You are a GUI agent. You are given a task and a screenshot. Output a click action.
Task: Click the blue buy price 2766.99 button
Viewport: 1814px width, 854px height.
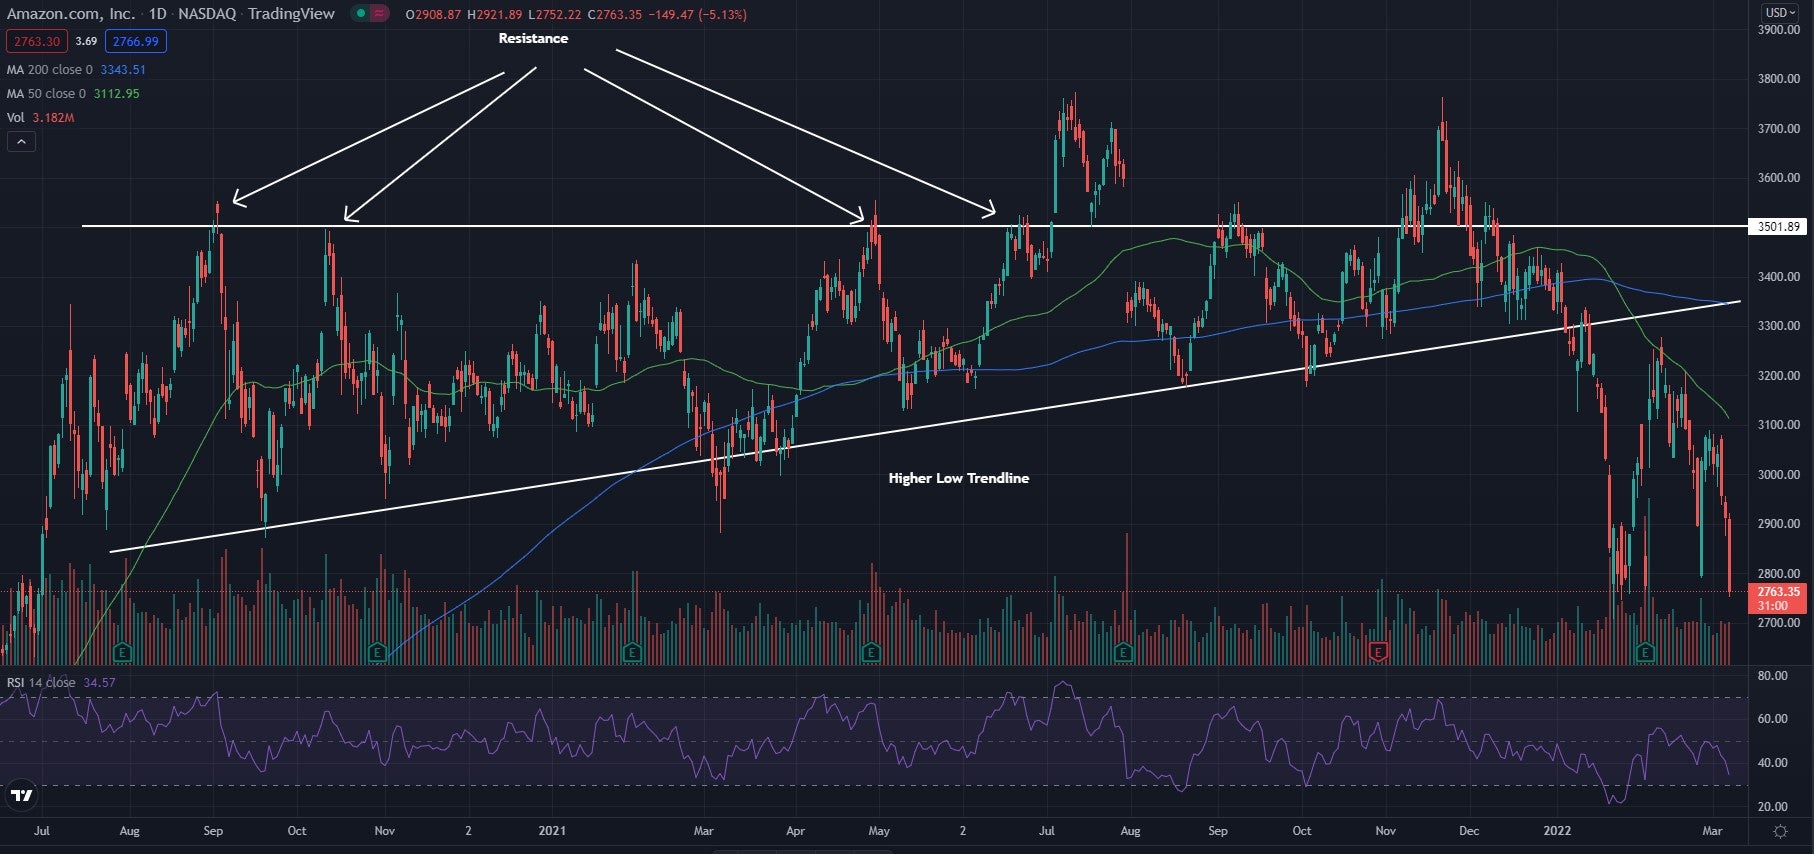click(x=136, y=41)
